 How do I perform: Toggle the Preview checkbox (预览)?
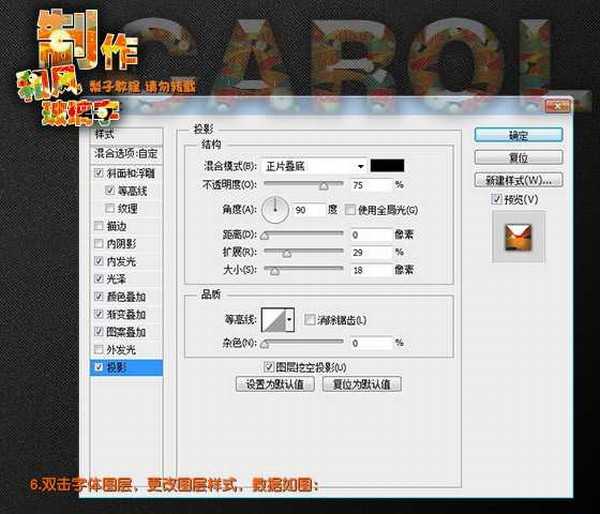[x=499, y=200]
